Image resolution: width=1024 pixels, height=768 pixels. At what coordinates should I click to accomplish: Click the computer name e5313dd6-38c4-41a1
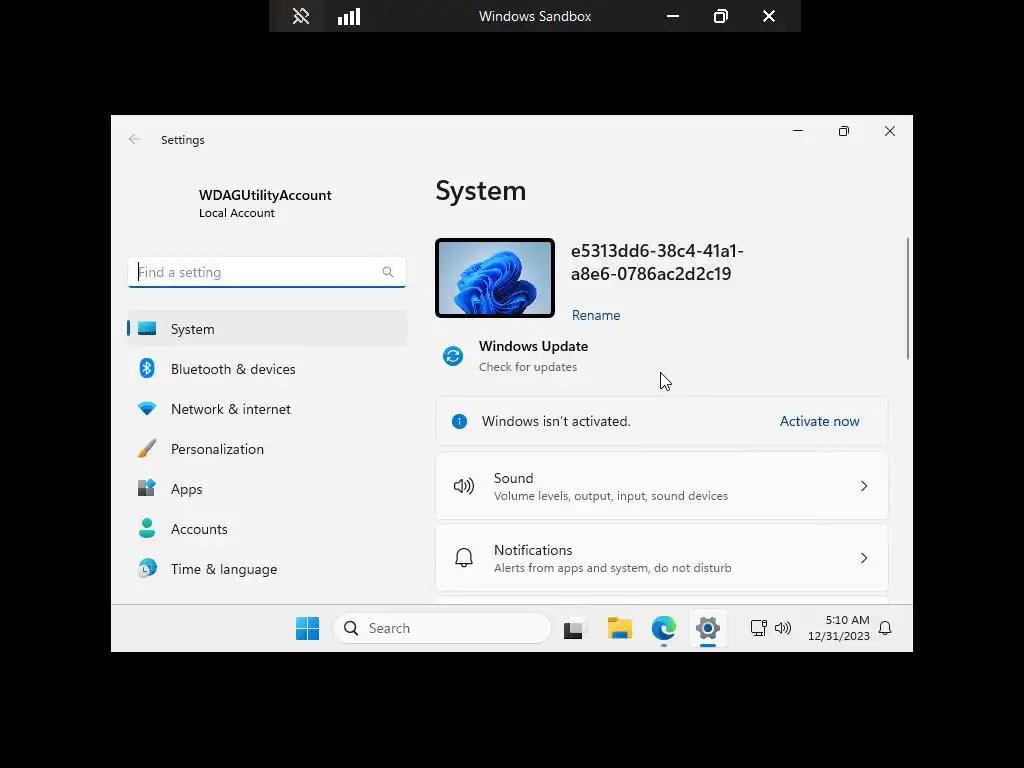click(657, 262)
